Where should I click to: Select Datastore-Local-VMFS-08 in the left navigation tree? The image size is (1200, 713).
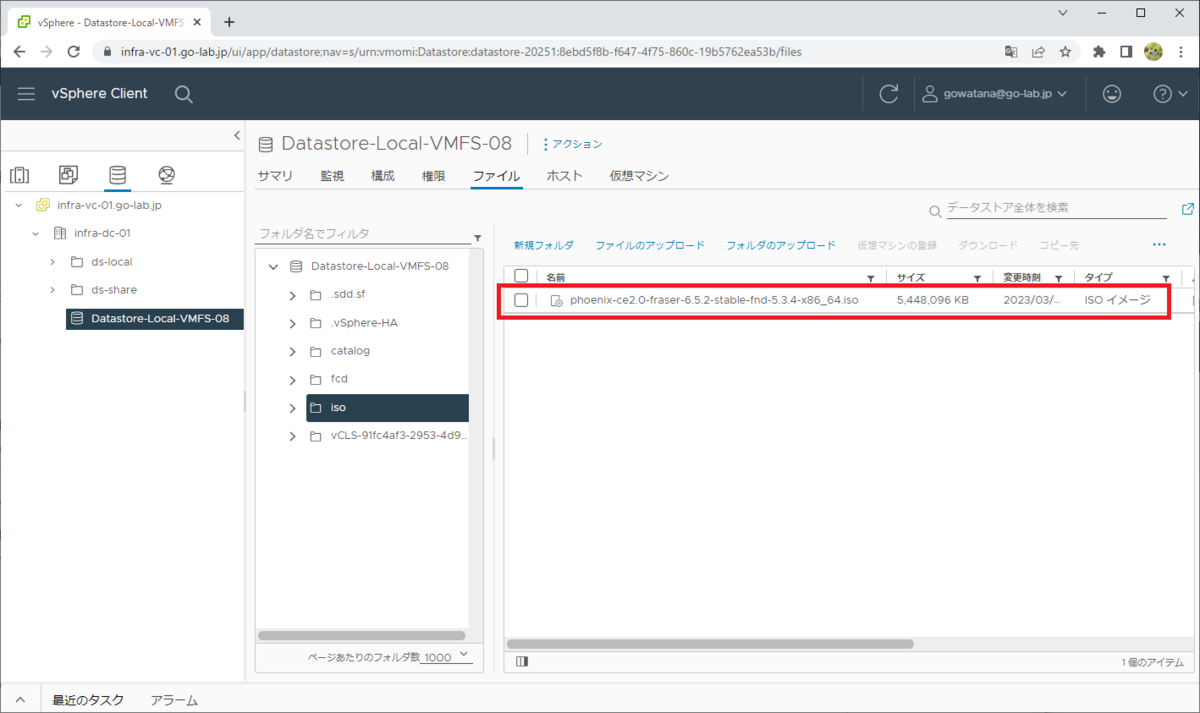[x=155, y=319]
